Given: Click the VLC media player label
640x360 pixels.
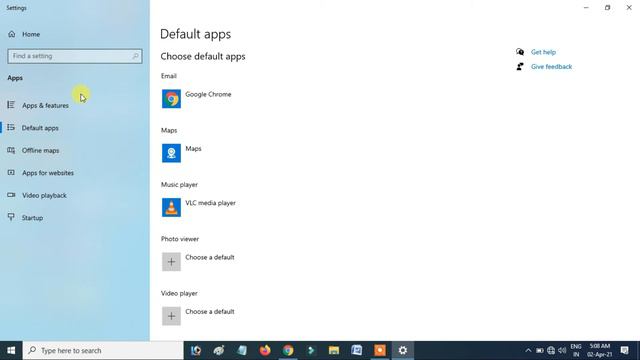Looking at the screenshot, I should [210, 203].
